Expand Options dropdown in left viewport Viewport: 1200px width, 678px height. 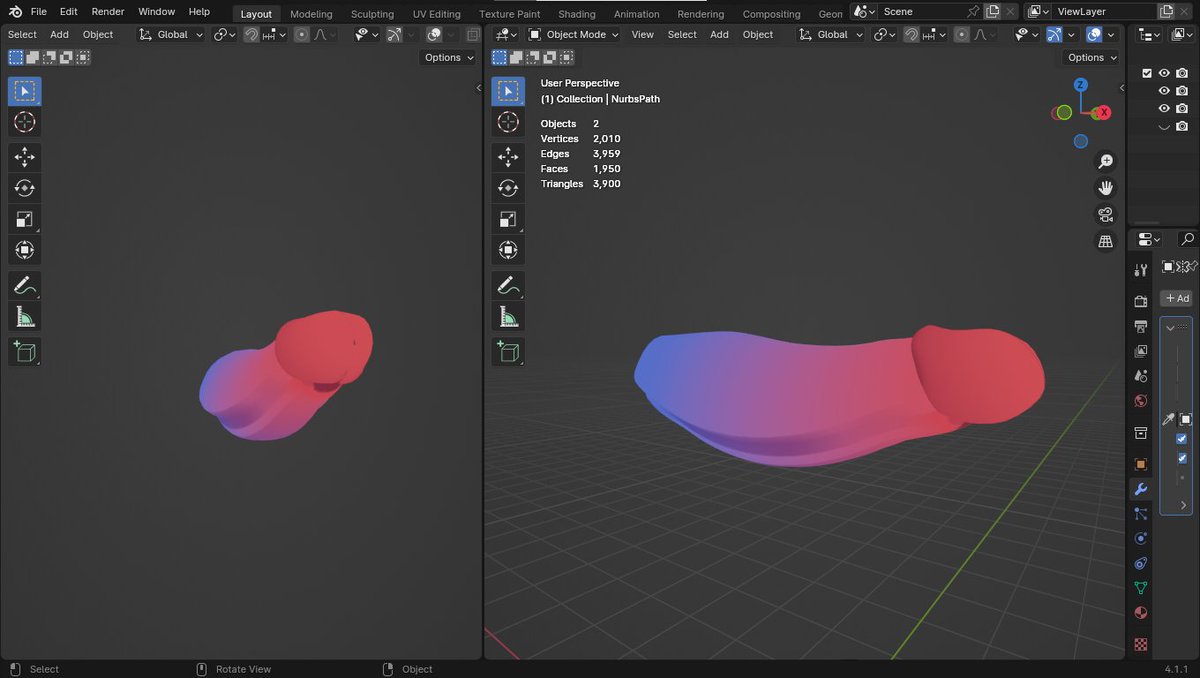coord(449,58)
